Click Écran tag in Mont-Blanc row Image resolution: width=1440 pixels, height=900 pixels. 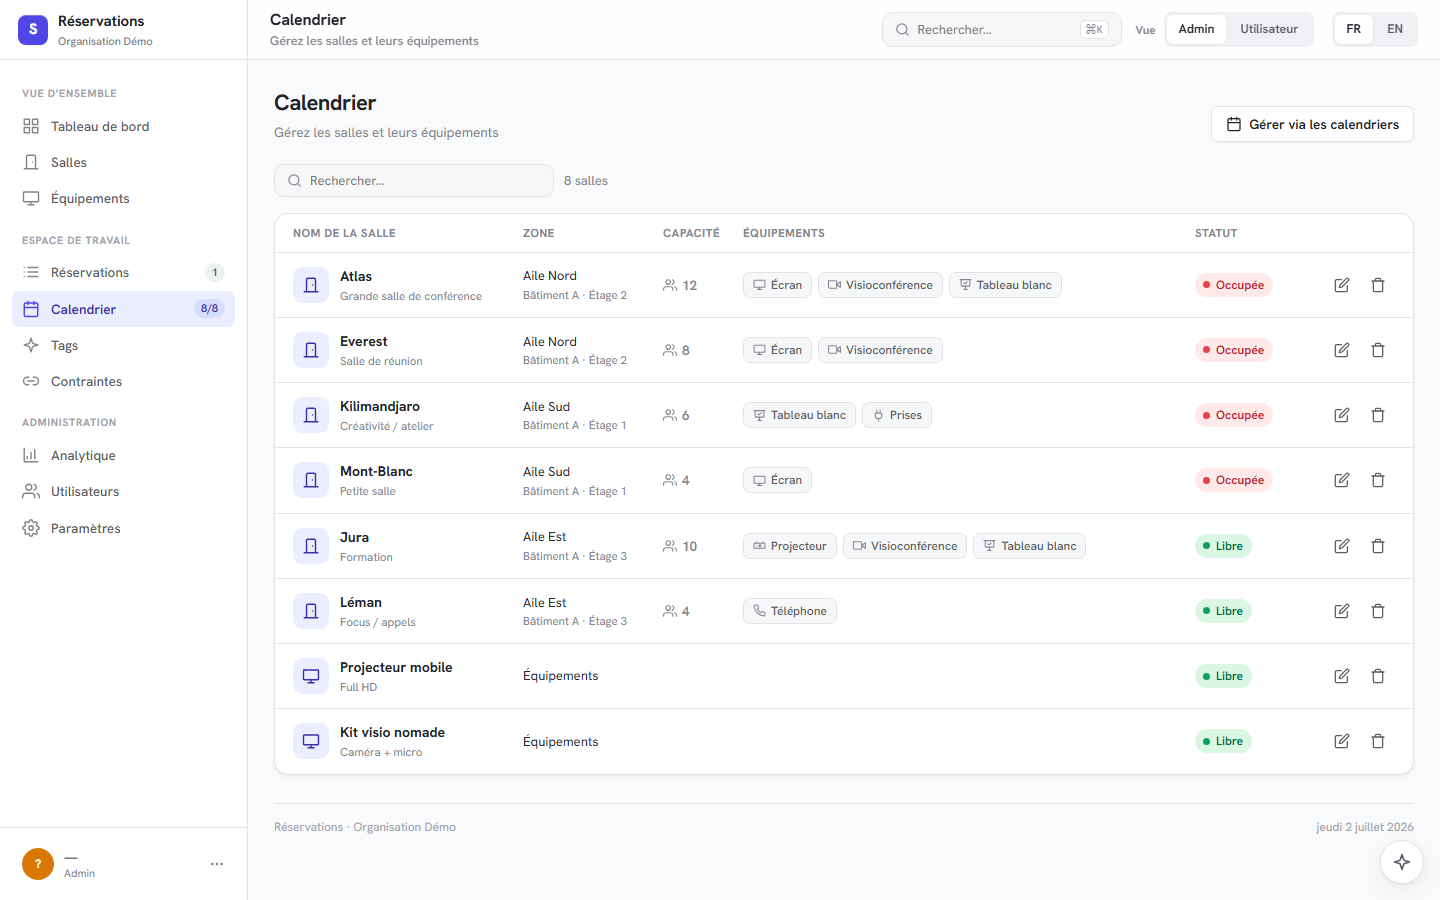coord(777,480)
